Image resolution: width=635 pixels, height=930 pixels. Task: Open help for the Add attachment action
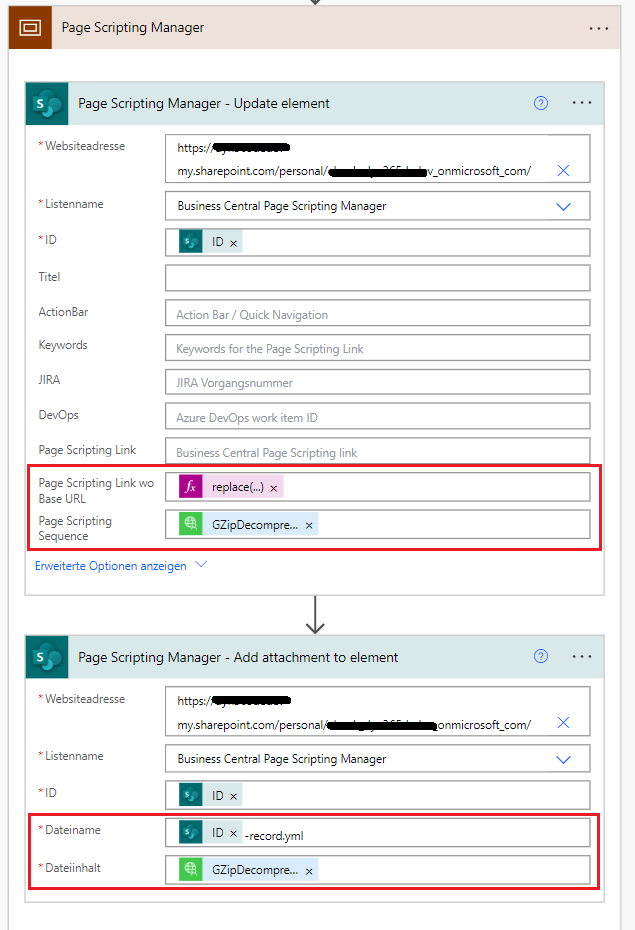pos(541,656)
